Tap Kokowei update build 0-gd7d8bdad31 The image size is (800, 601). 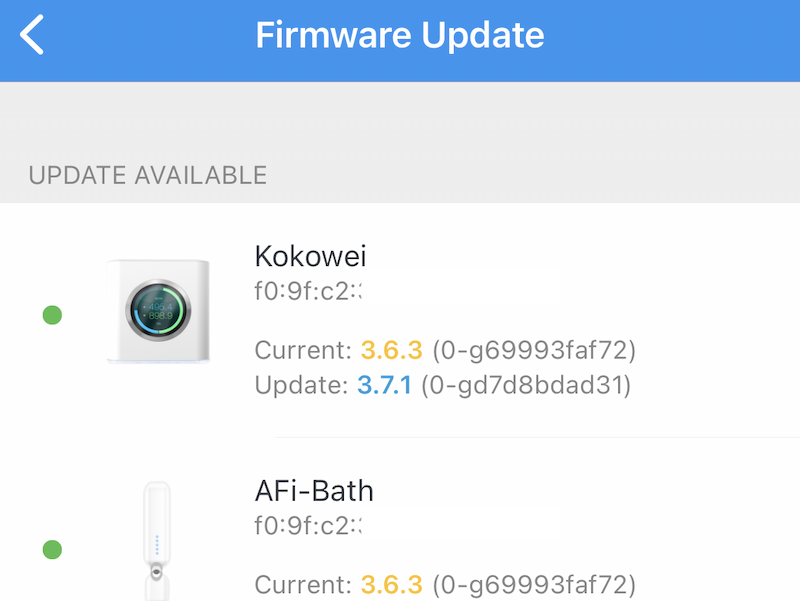(x=525, y=385)
